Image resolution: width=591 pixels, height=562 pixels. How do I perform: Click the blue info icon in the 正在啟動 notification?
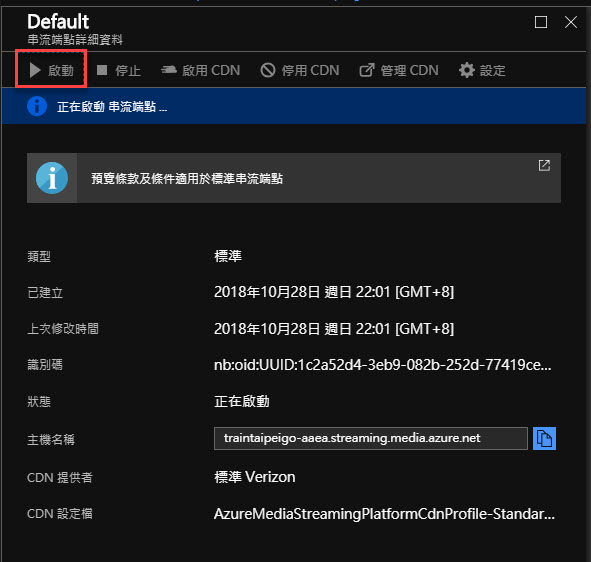click(37, 106)
